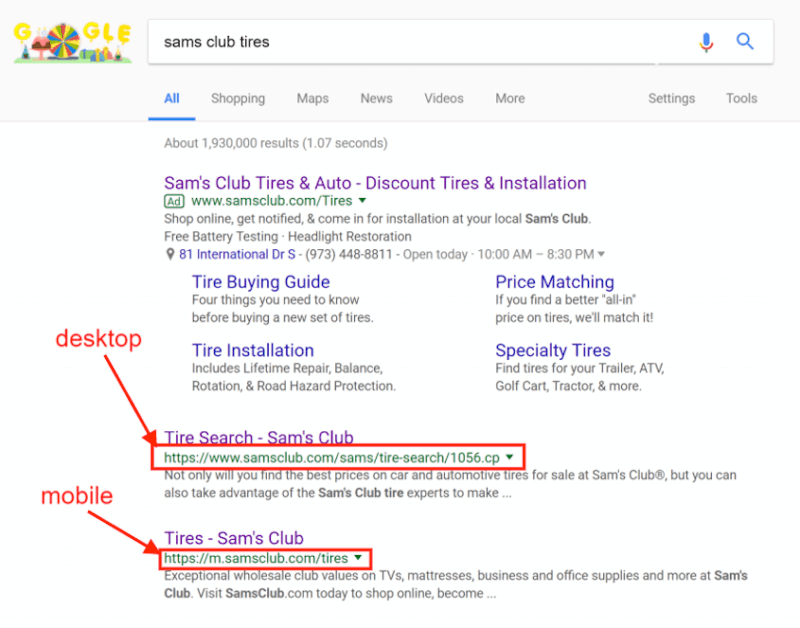
Task: Expand store hours dropdown after 8:30 PM
Action: (601, 254)
